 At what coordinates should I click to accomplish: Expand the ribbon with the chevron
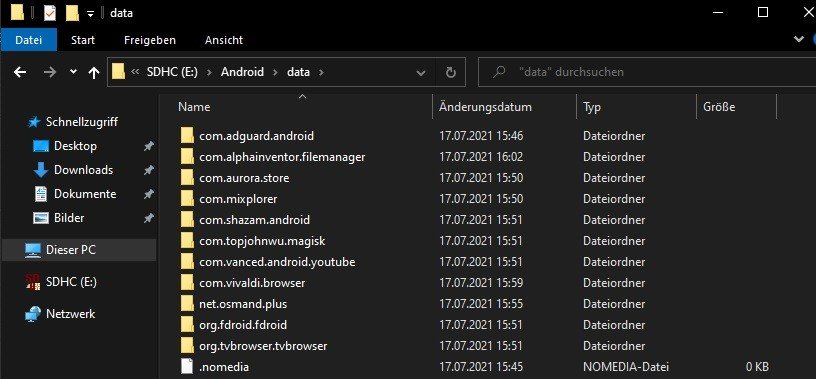(x=798, y=40)
